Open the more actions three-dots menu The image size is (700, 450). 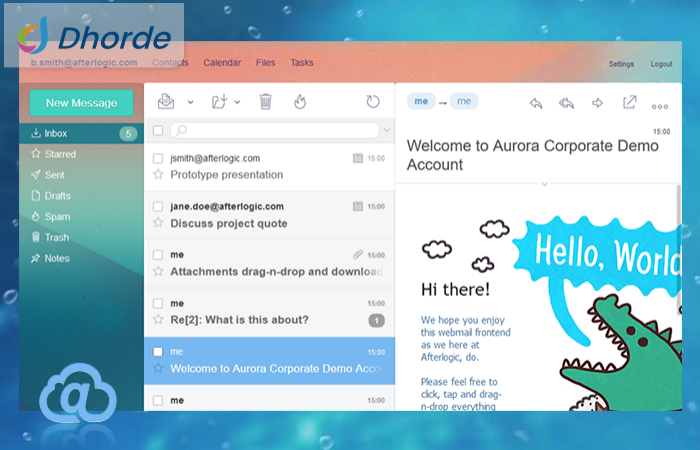point(660,106)
